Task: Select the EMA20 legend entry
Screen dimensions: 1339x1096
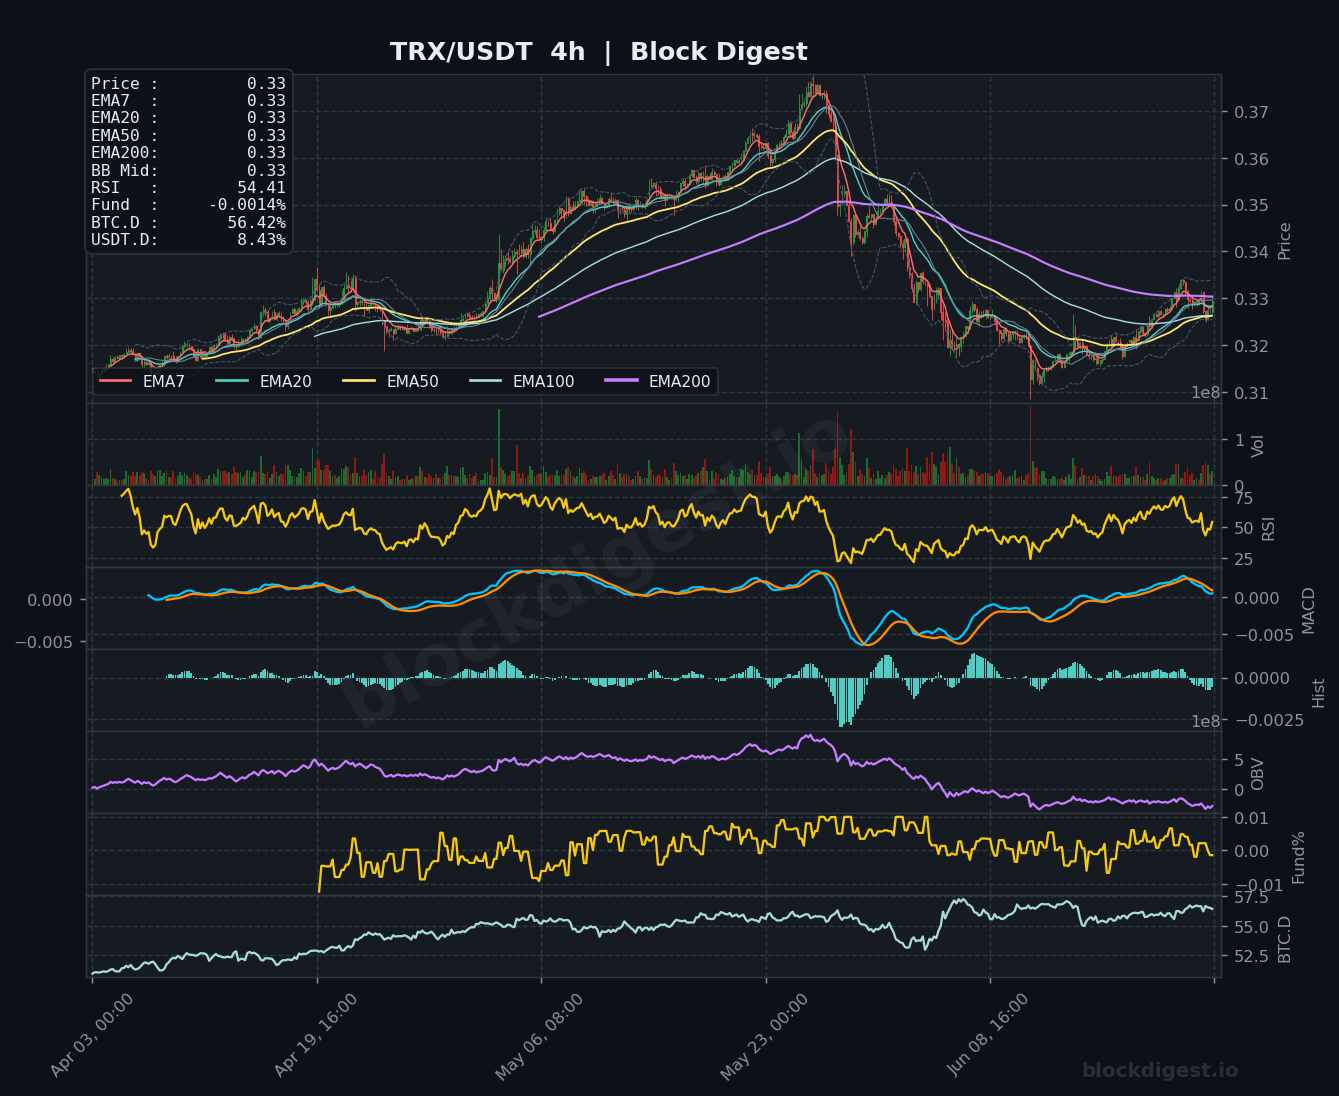Action: [x=263, y=381]
